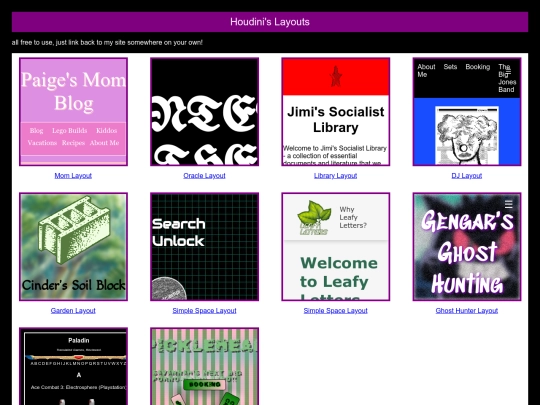Click 'About Me' nav item in DJ thumbnail
Viewport: 540px width, 405px height.
tap(426, 71)
